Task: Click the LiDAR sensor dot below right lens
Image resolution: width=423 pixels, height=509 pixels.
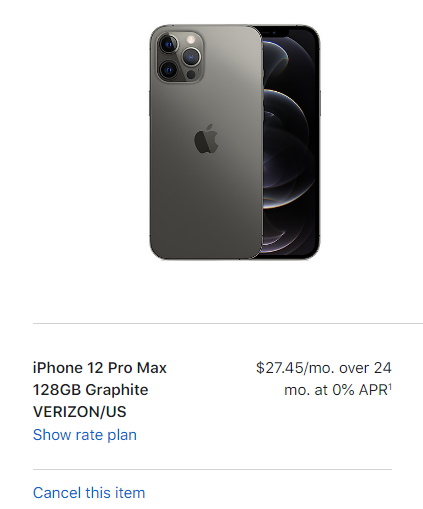Action: coord(191,74)
